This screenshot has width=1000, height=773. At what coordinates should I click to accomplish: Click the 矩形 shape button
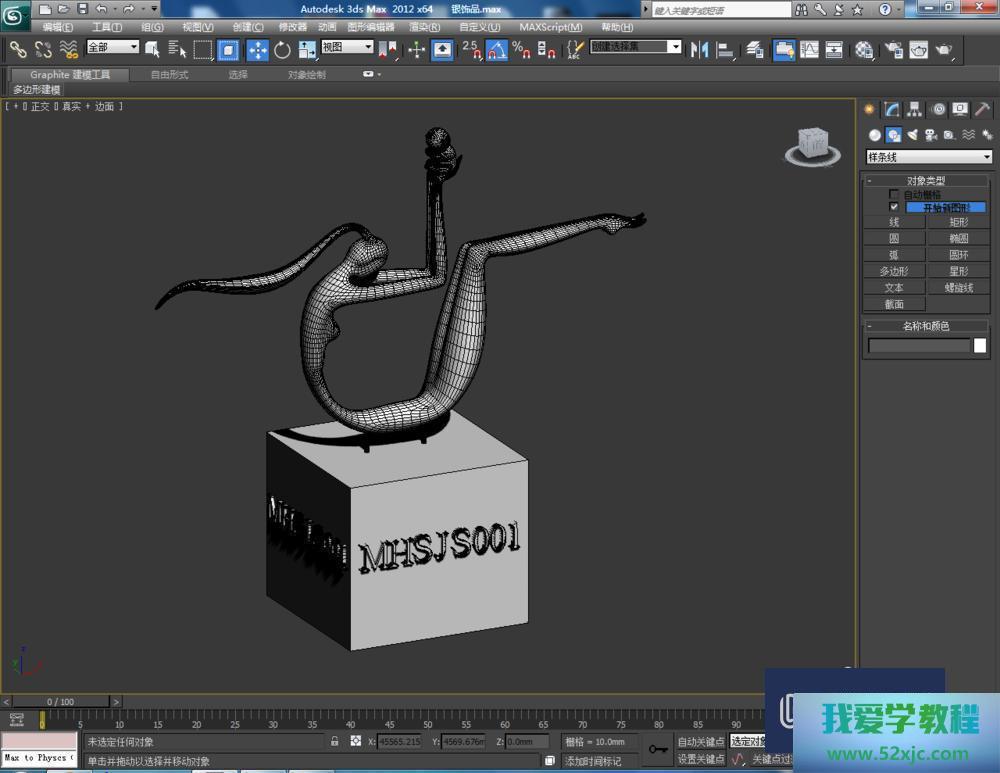pyautogui.click(x=958, y=222)
